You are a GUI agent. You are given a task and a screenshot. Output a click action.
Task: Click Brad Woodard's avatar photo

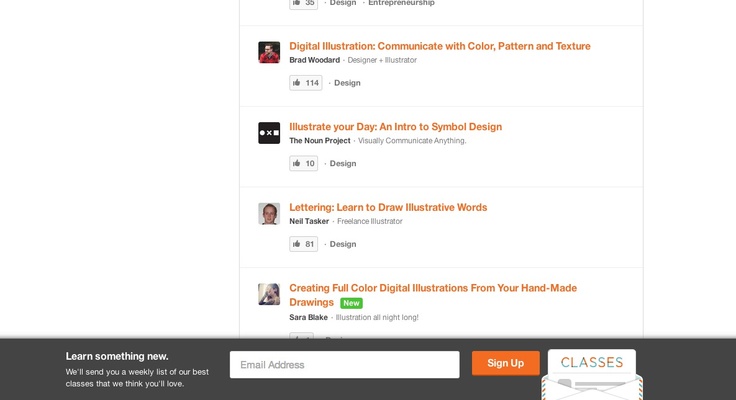269,52
